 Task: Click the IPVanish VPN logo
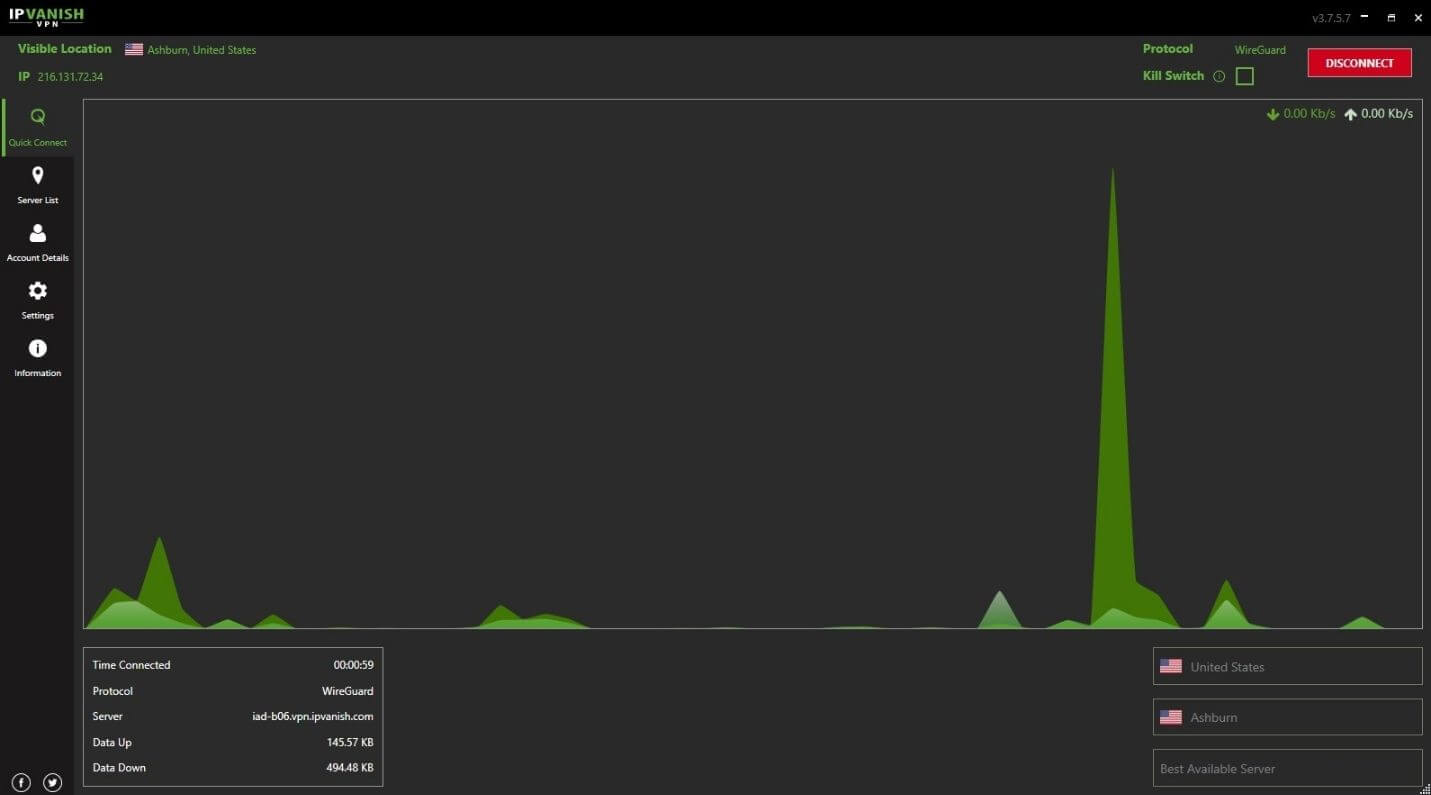[46, 16]
